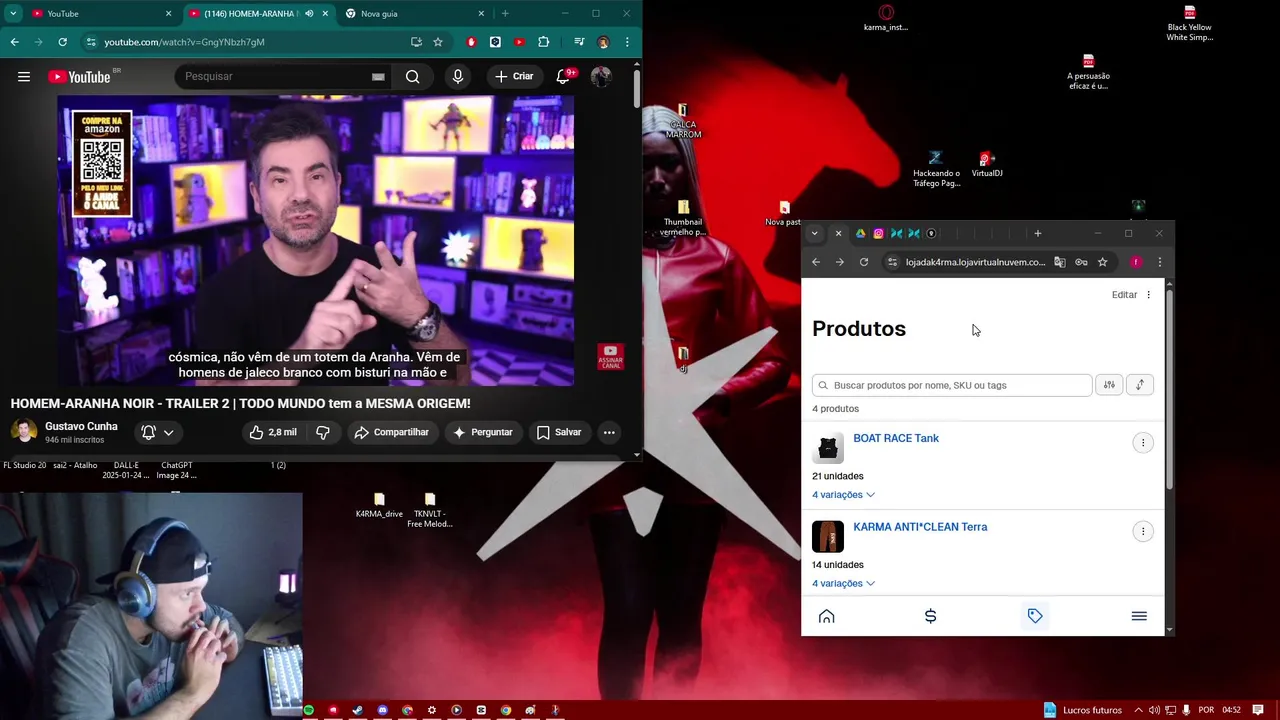The image size is (1280, 720).
Task: Open Discord from the taskbar
Action: tap(382, 710)
